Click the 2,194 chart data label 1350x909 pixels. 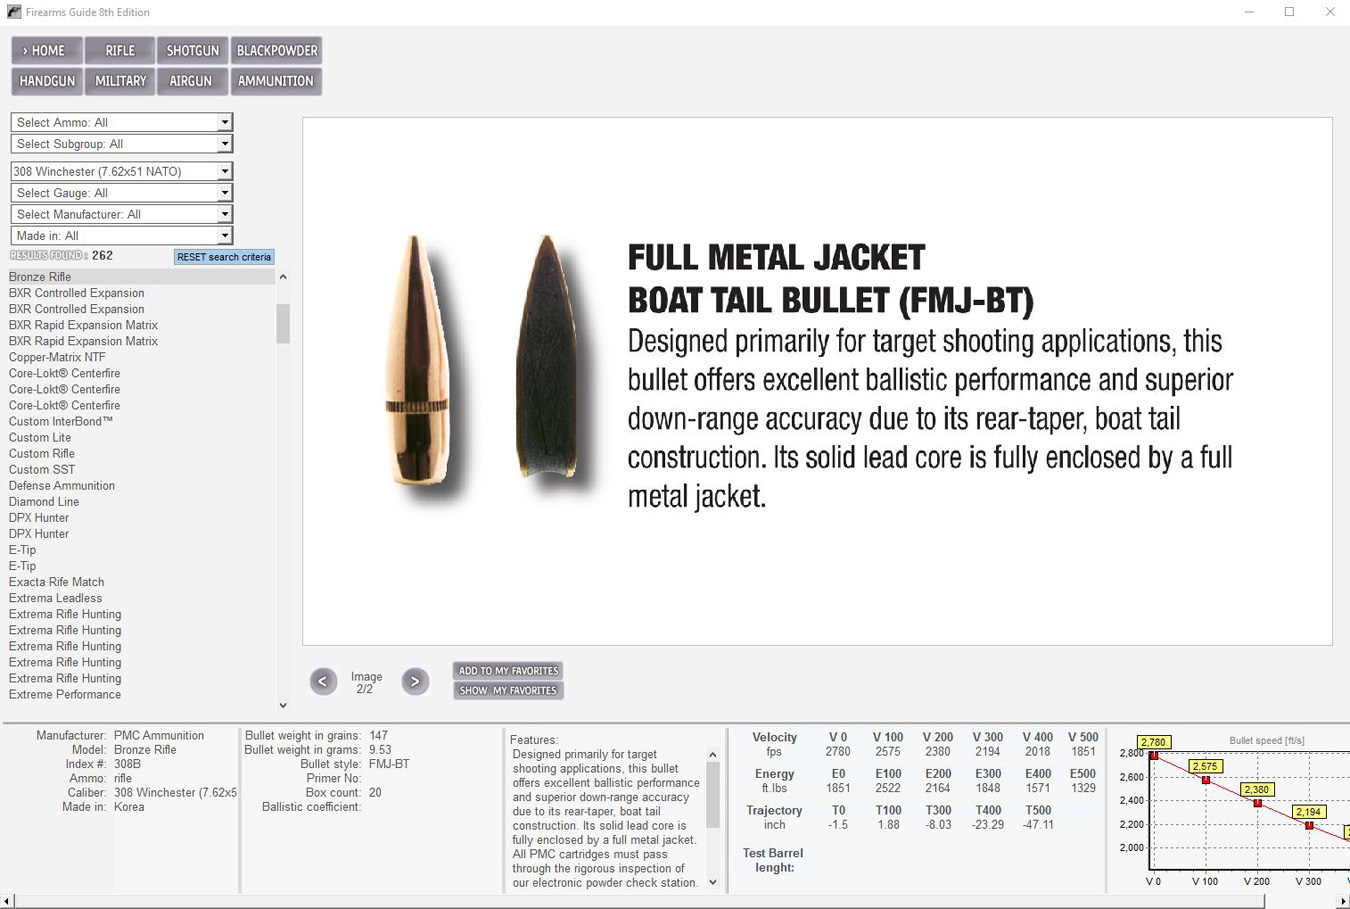point(1308,812)
